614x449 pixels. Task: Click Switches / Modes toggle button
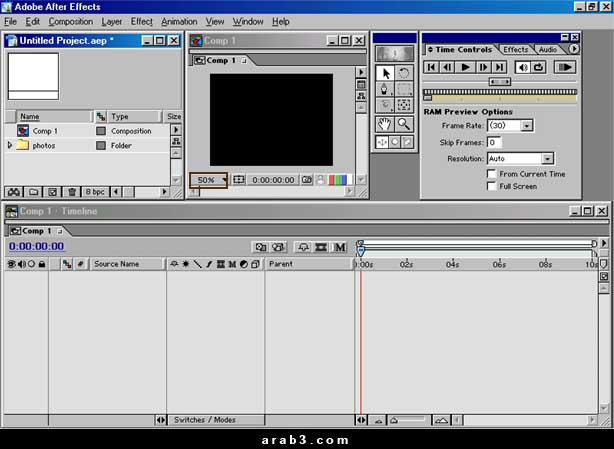[x=216, y=420]
